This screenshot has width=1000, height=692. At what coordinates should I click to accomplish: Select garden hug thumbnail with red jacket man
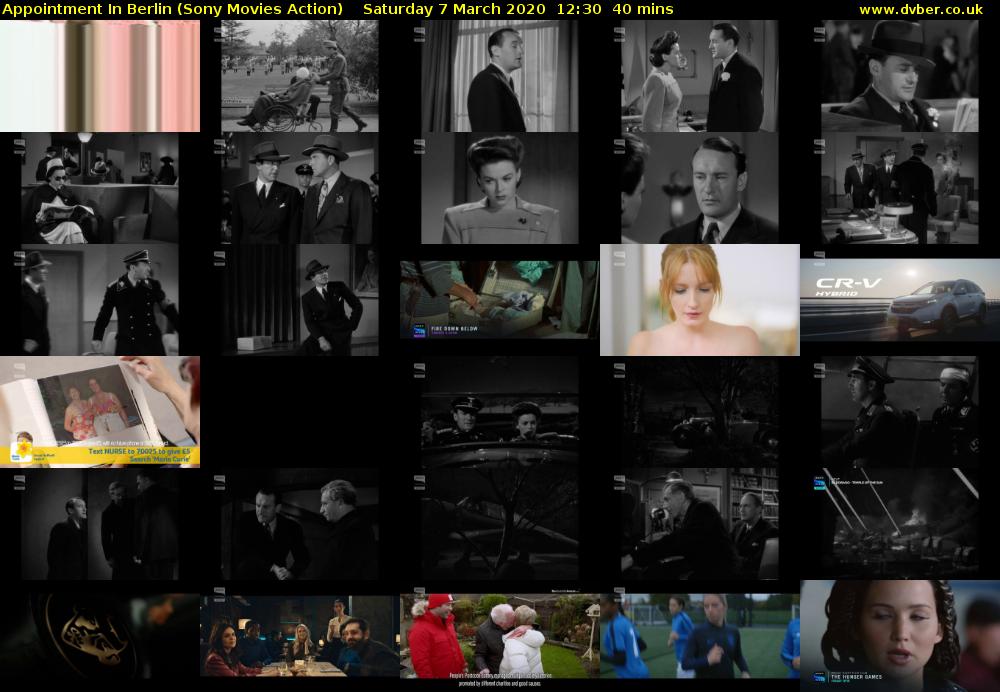tap(499, 636)
